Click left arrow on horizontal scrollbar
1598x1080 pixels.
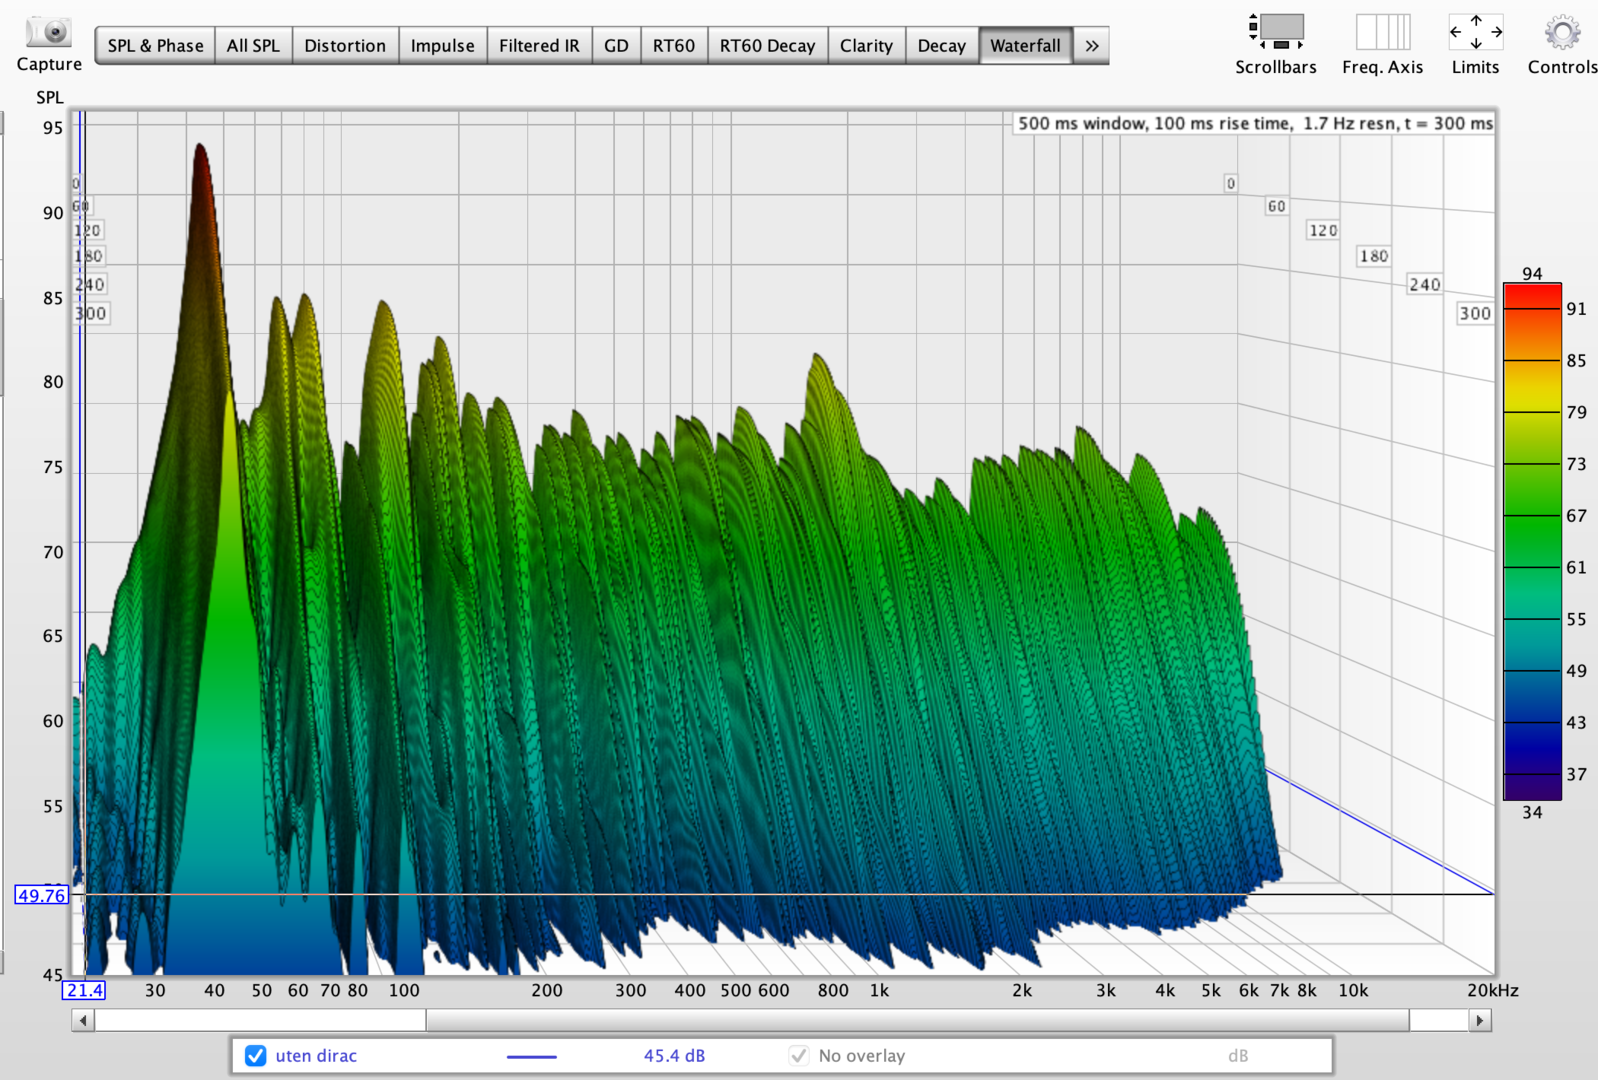coord(83,1021)
